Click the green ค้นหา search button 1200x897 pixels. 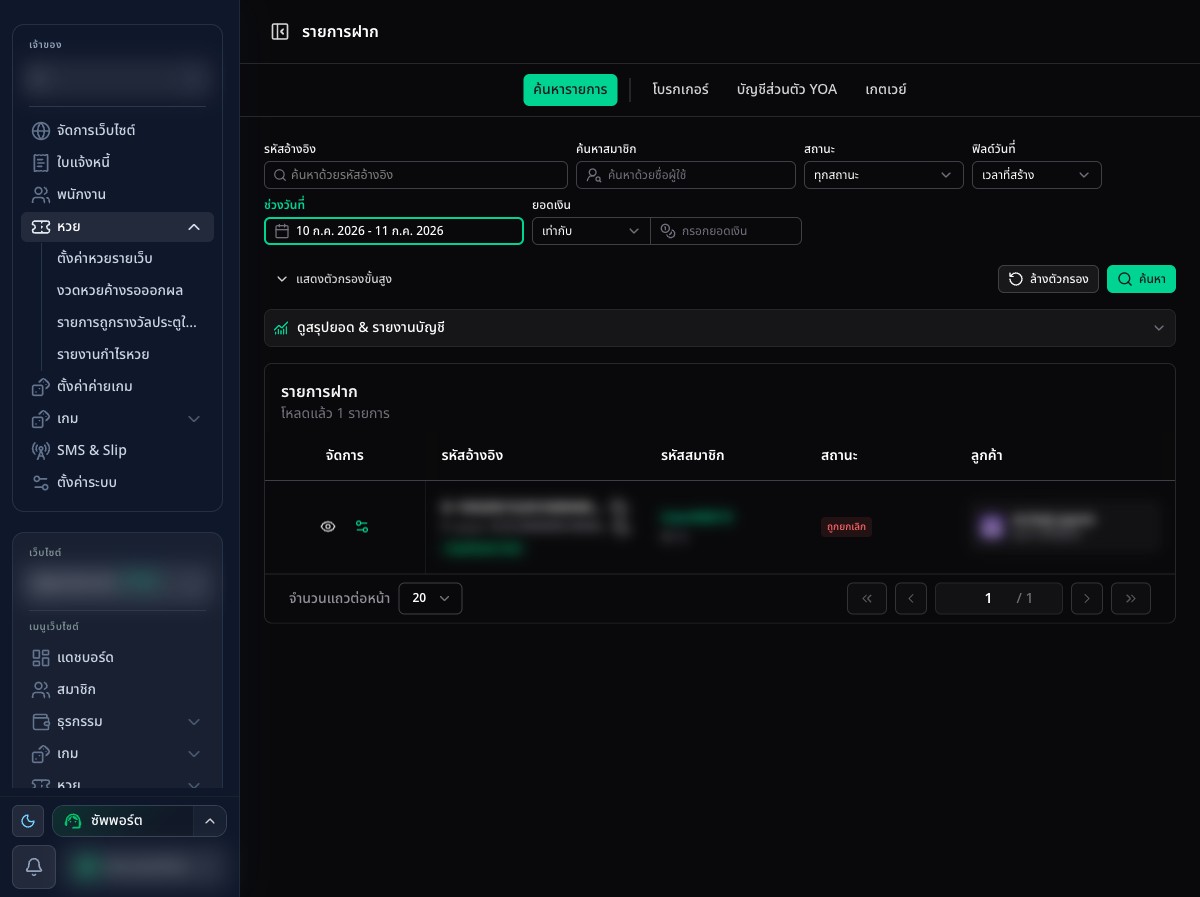(1141, 279)
